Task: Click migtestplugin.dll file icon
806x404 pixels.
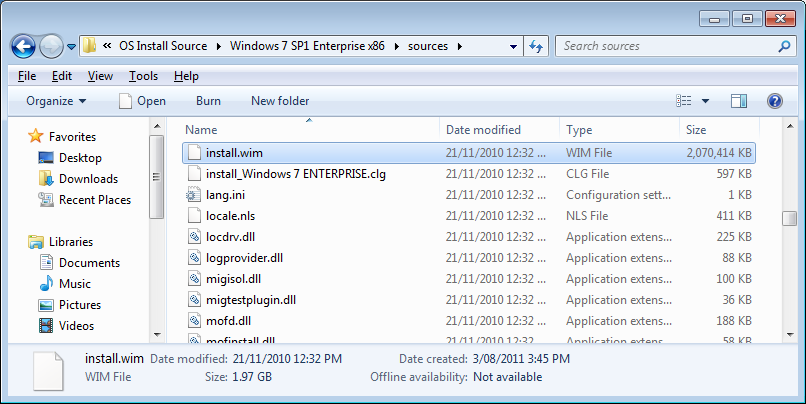Action: (x=194, y=300)
